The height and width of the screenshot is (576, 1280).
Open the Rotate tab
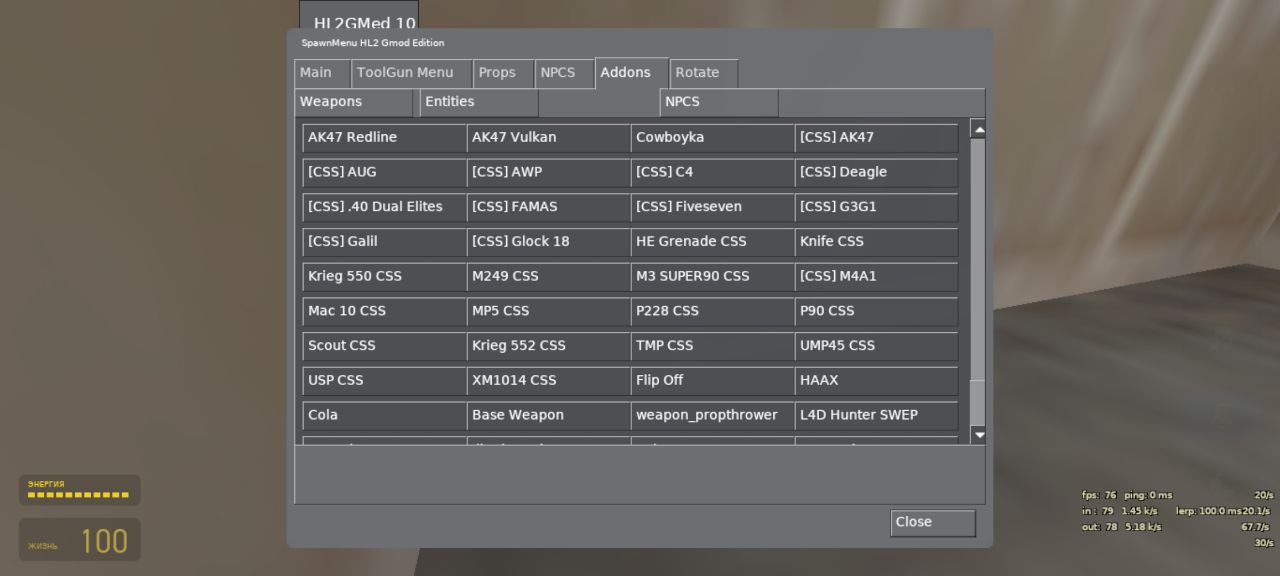click(704, 73)
